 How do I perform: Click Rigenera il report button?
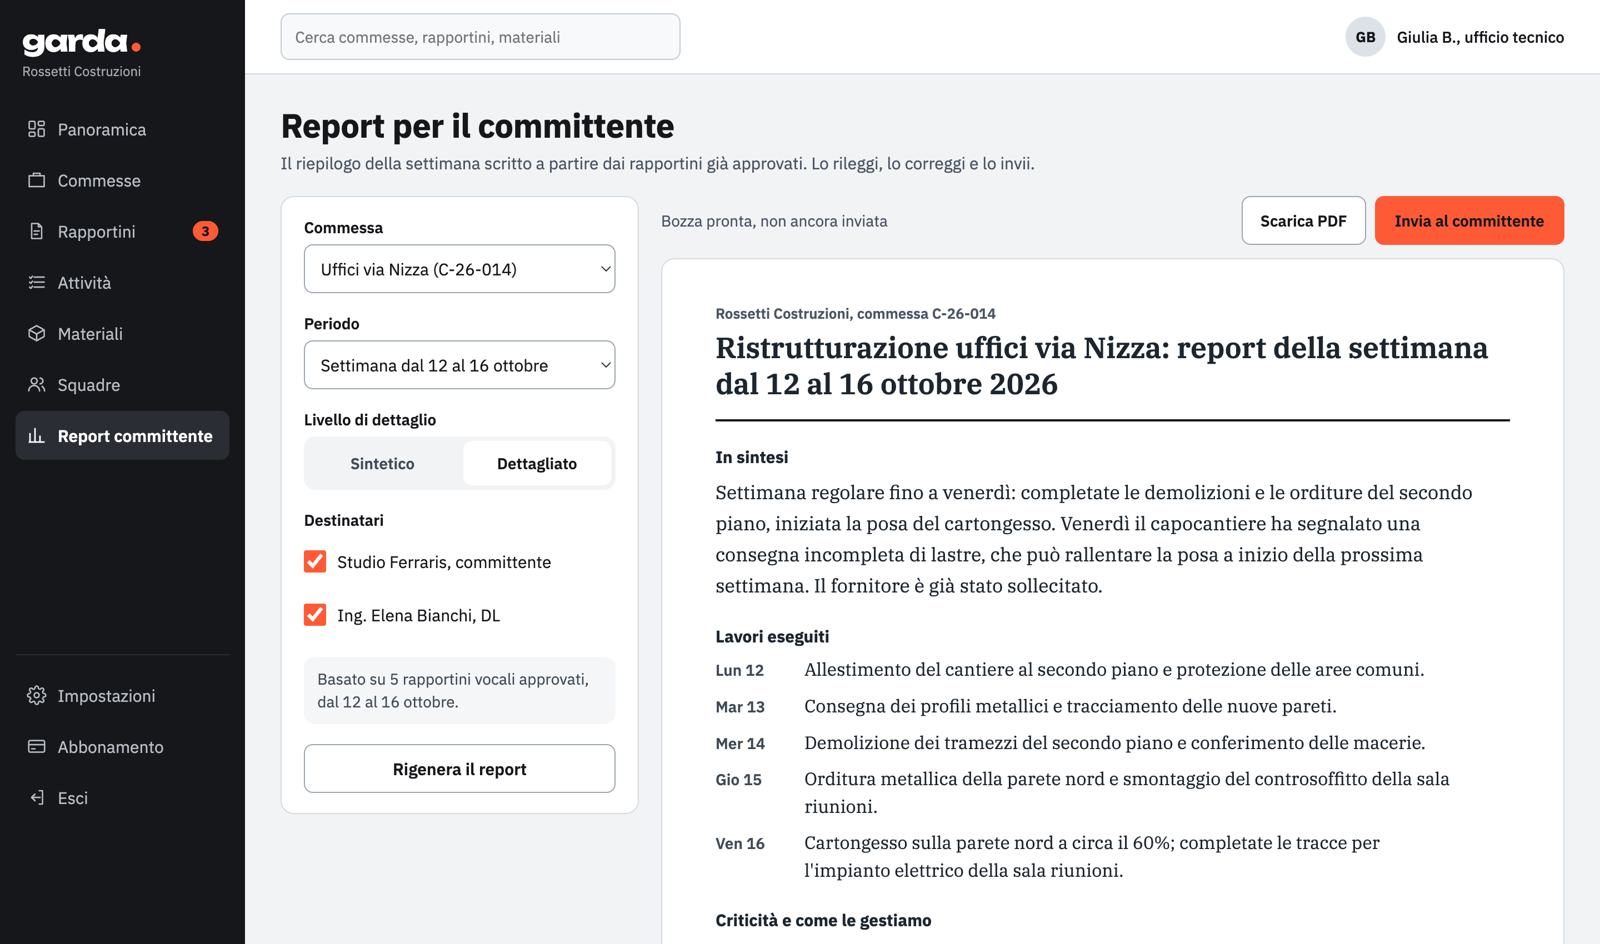pyautogui.click(x=459, y=769)
